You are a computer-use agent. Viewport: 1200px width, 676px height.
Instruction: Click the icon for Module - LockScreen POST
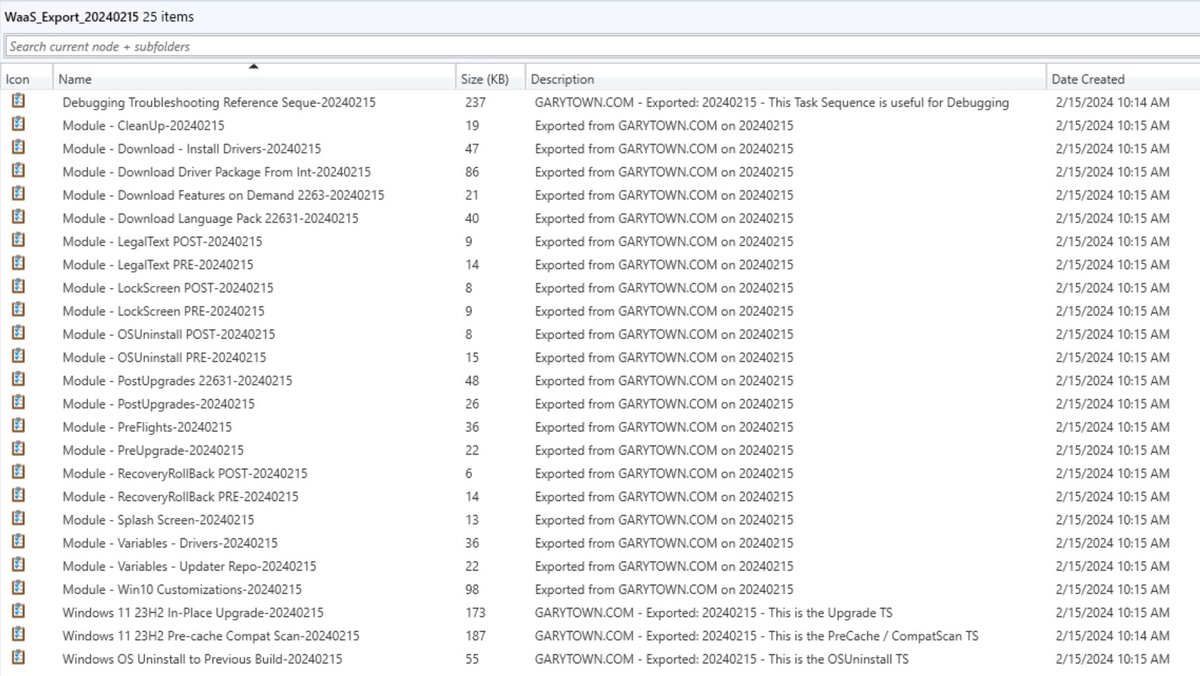point(18,287)
